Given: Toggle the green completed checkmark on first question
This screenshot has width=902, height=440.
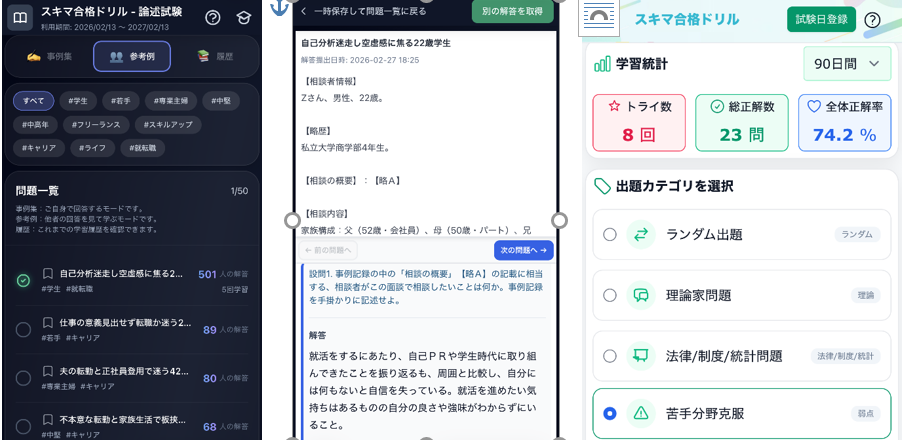Looking at the screenshot, I should coord(23,280).
